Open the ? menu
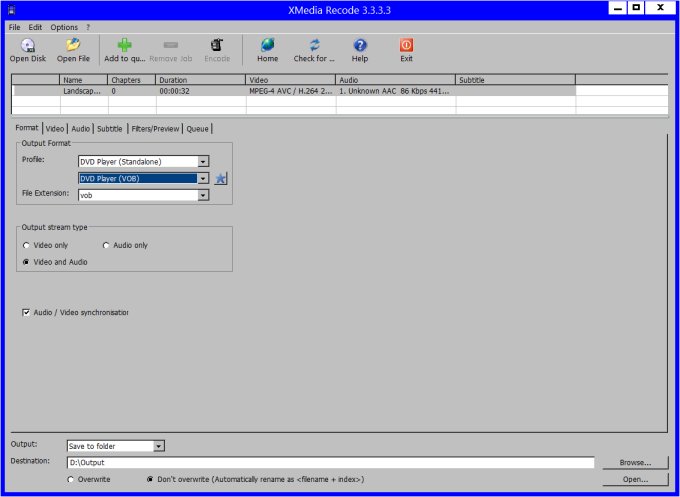Viewport: 680px width, 497px height. 88,27
